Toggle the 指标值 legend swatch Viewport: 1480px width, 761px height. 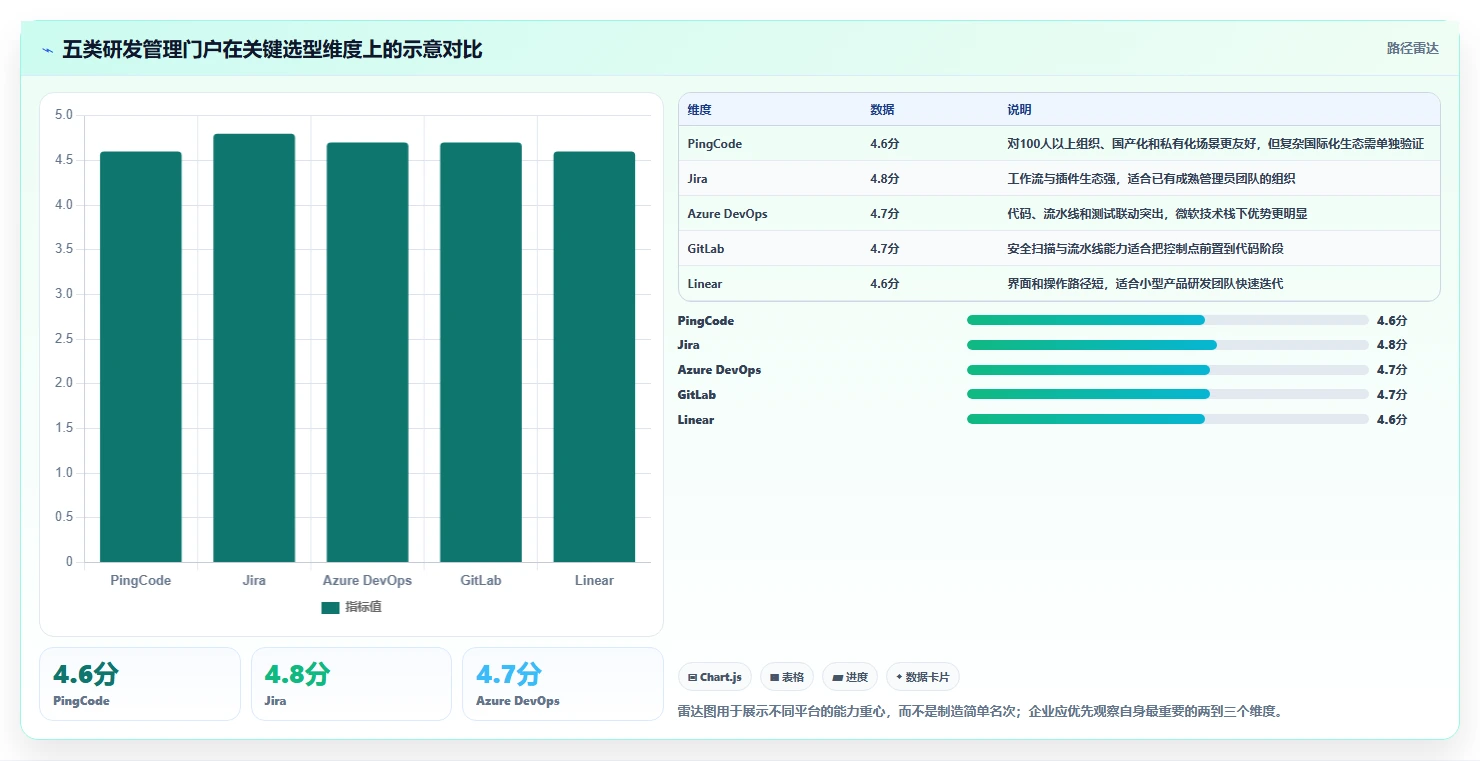coord(330,608)
